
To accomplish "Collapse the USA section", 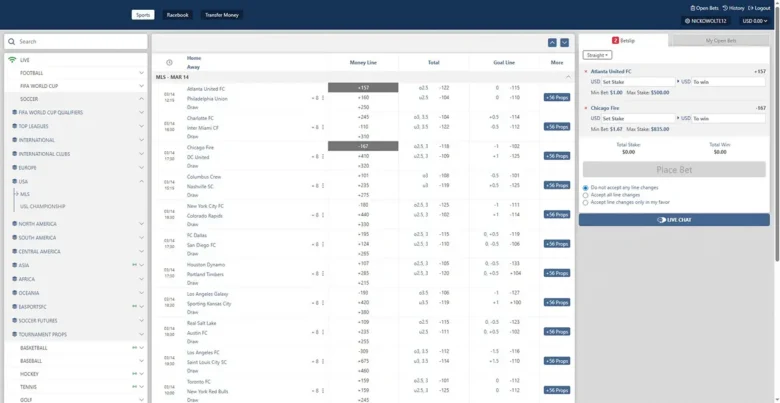I will pyautogui.click(x=141, y=182).
